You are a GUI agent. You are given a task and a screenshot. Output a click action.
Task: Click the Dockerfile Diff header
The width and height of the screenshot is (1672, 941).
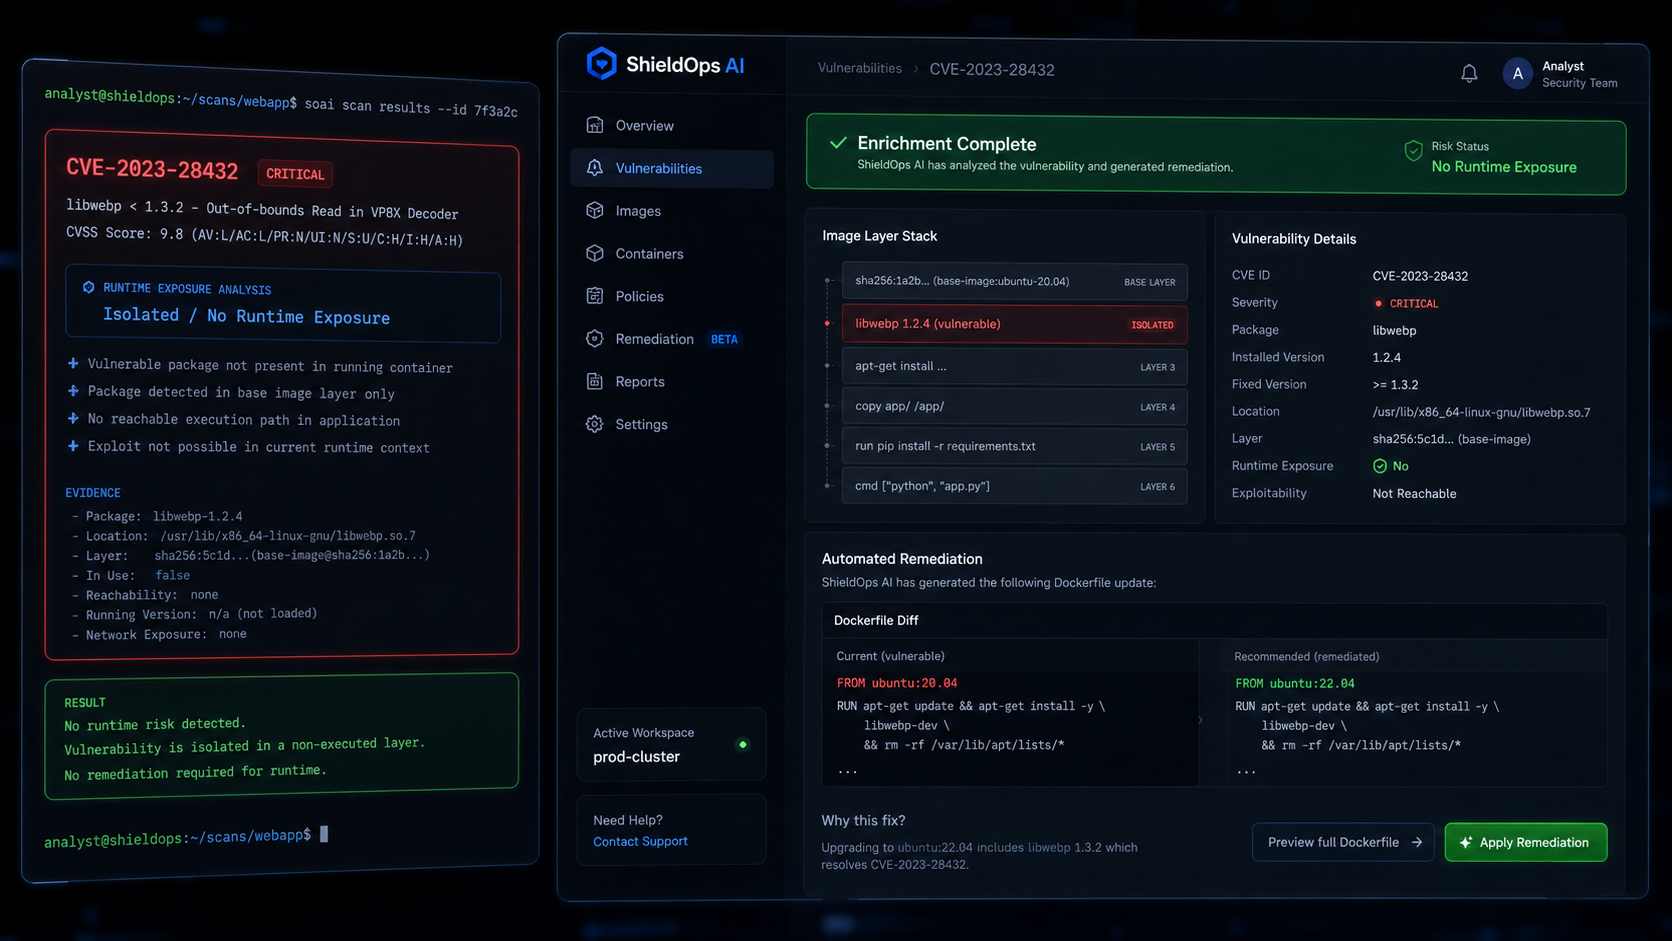tap(876, 620)
